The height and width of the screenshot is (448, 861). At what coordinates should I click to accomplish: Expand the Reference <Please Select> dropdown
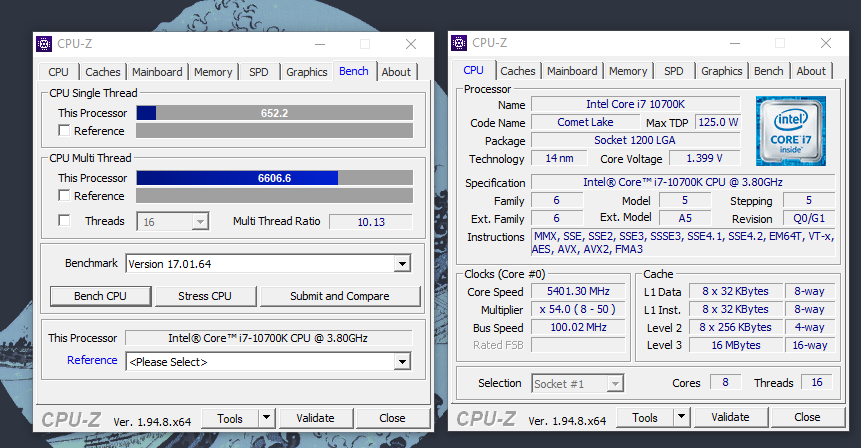point(402,362)
